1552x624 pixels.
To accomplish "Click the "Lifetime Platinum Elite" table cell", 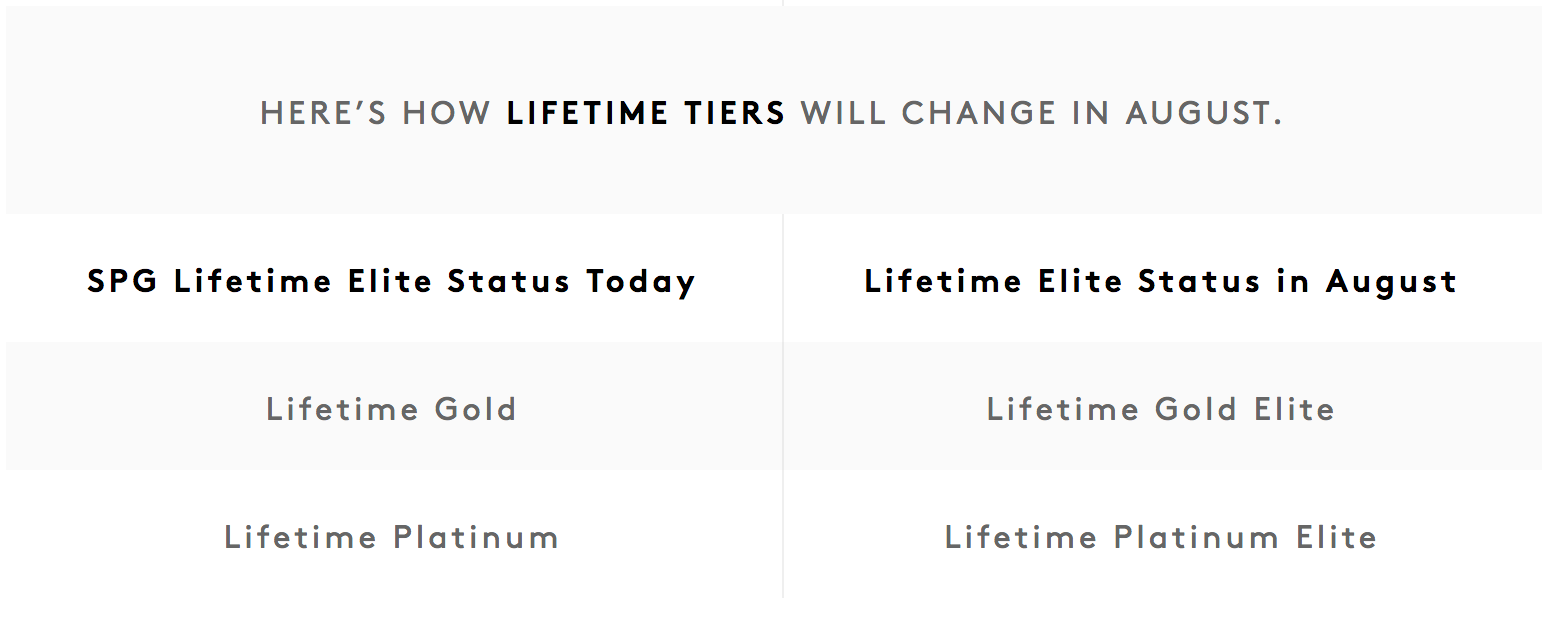I will click(1161, 537).
